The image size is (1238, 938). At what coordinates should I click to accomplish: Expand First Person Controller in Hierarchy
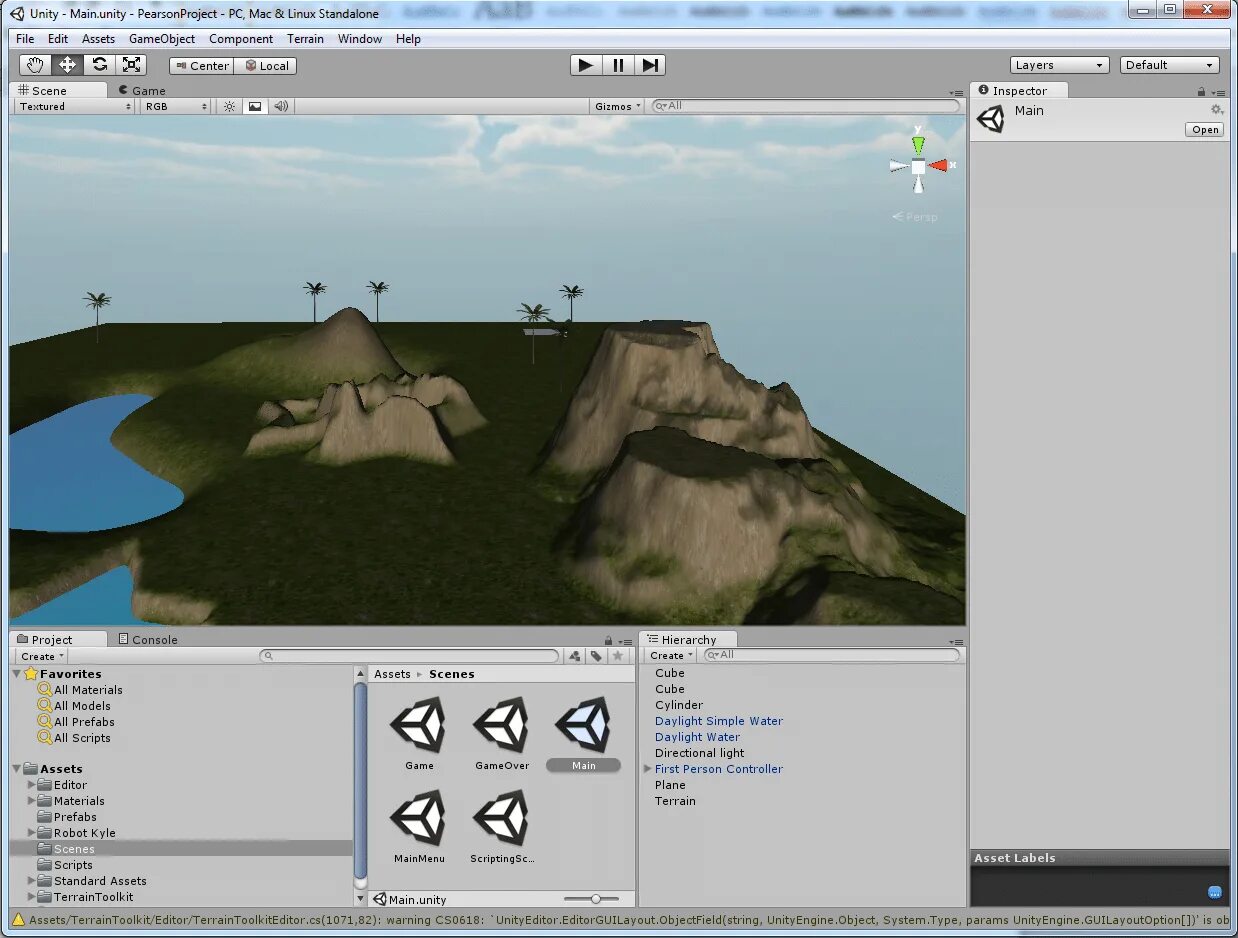click(647, 769)
